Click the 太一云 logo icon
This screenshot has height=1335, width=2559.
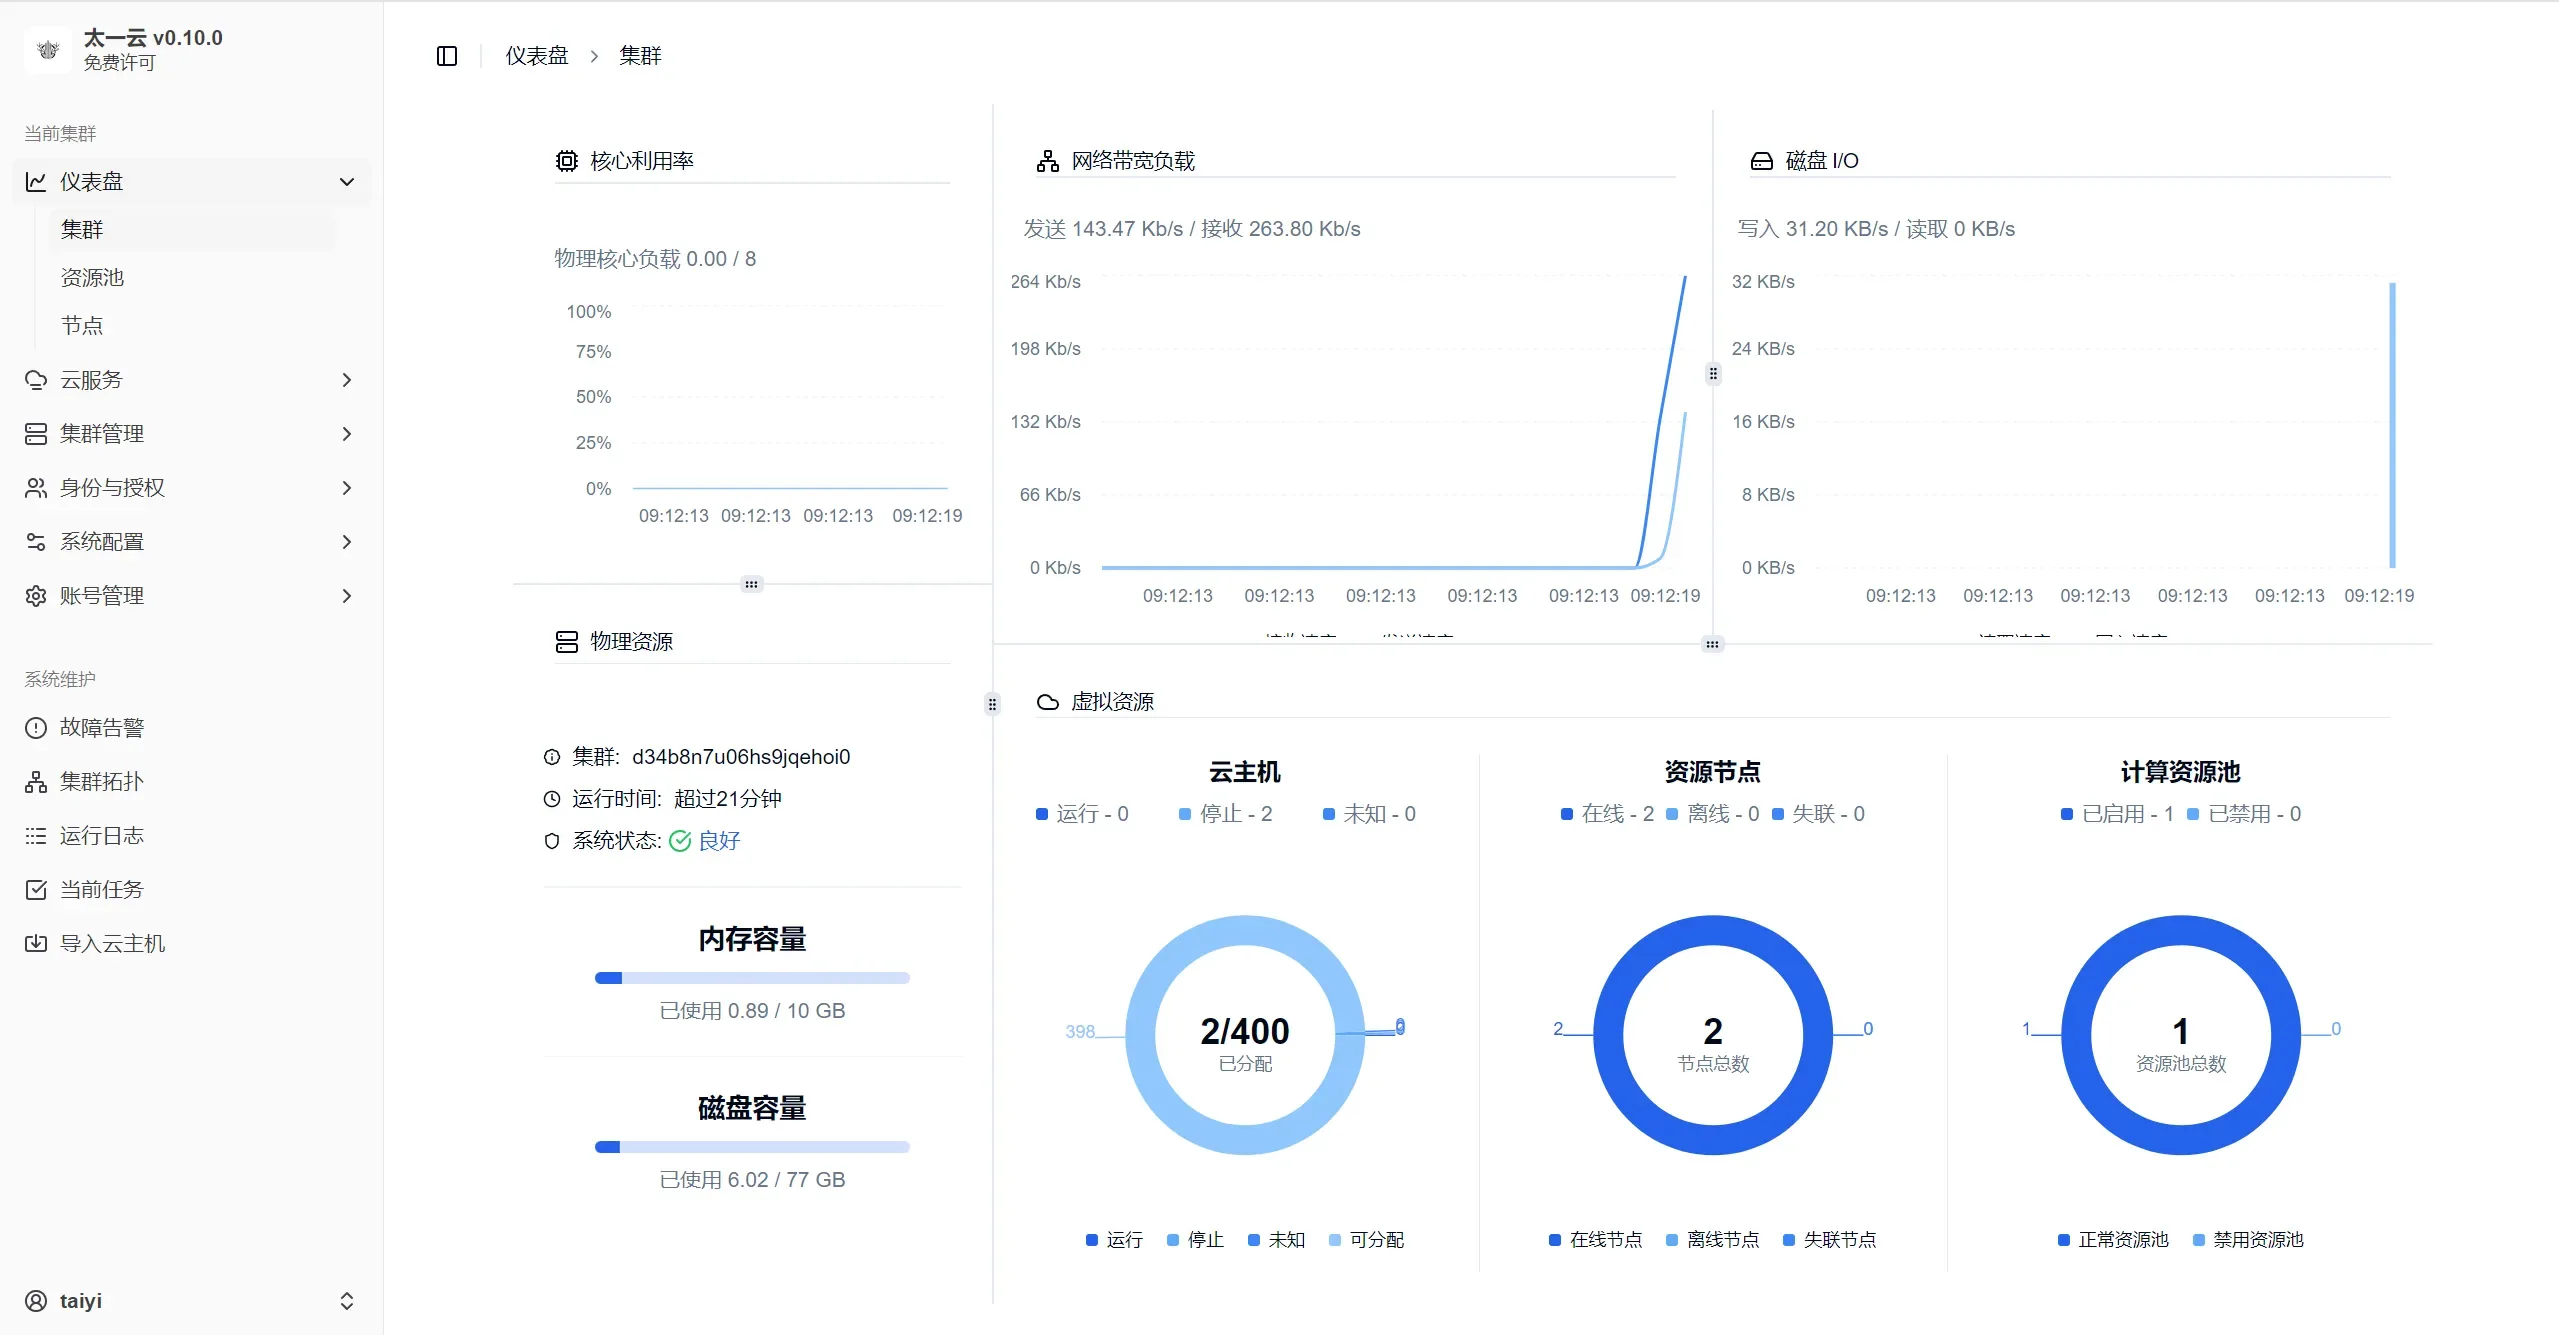click(47, 49)
